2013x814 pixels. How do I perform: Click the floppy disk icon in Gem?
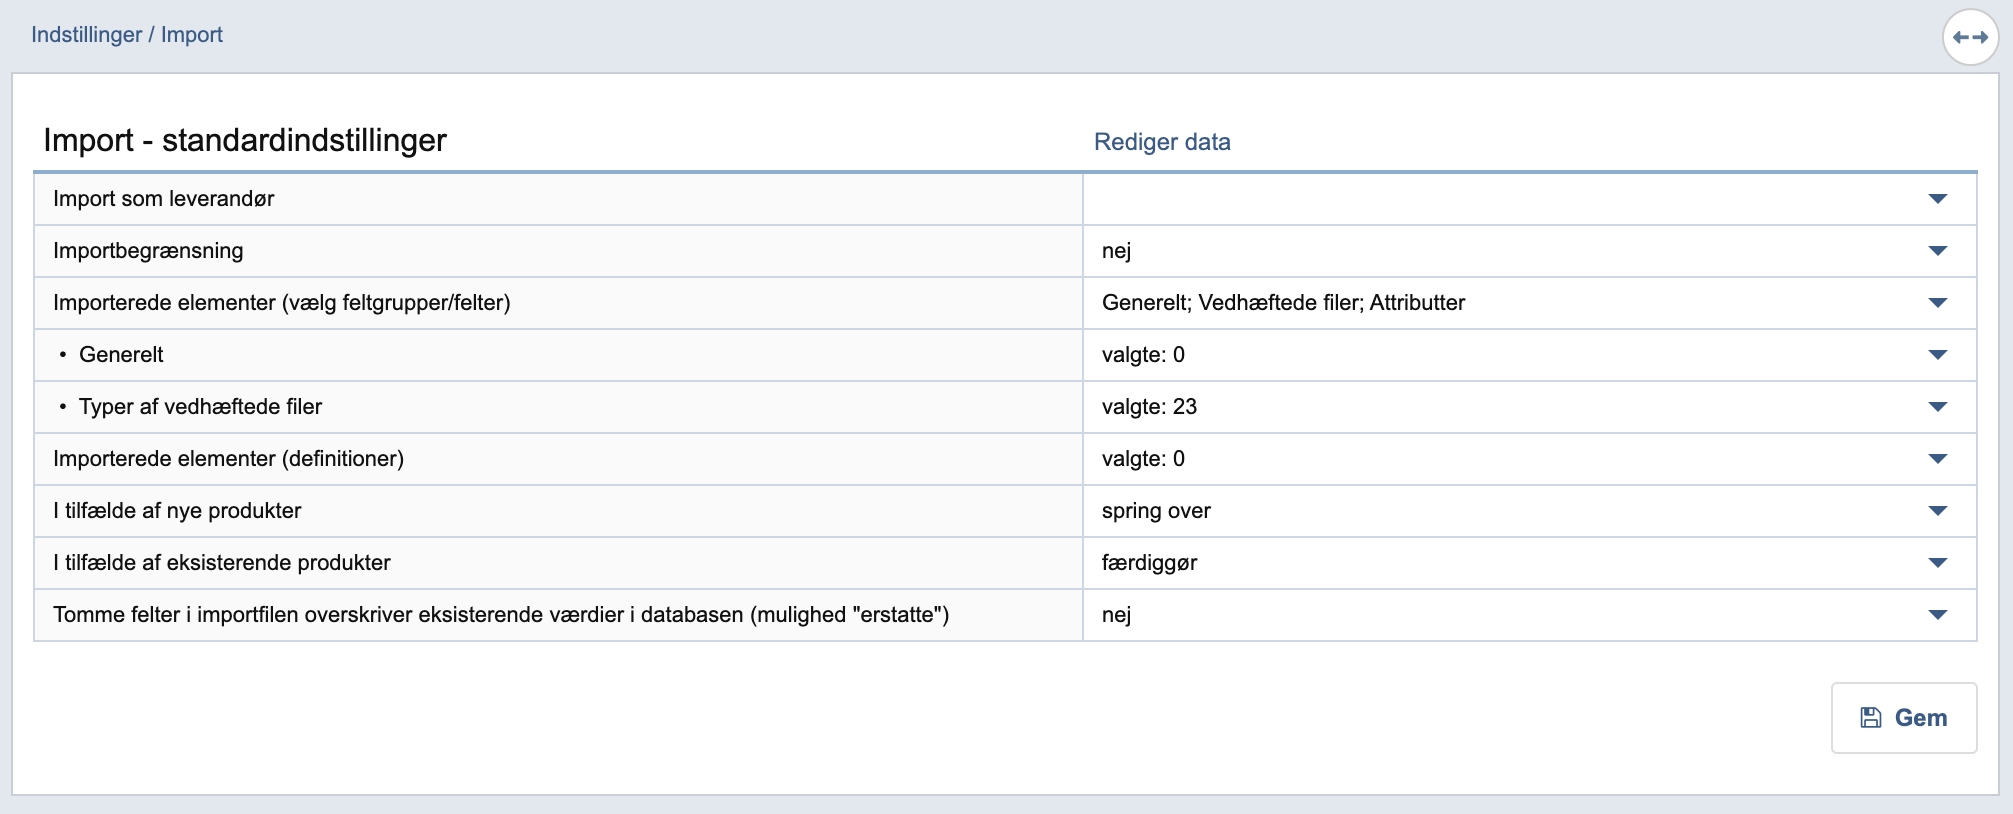pyautogui.click(x=1870, y=717)
